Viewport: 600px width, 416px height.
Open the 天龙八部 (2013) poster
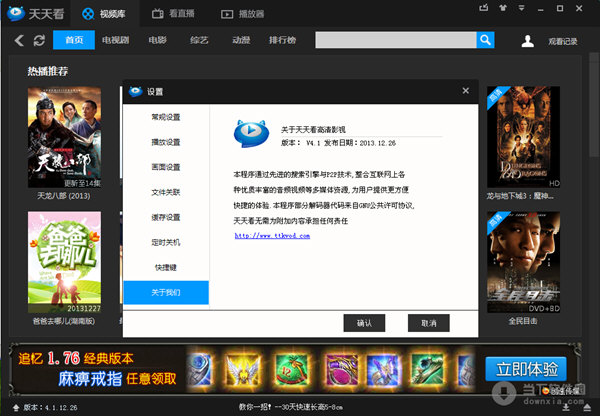(x=64, y=137)
